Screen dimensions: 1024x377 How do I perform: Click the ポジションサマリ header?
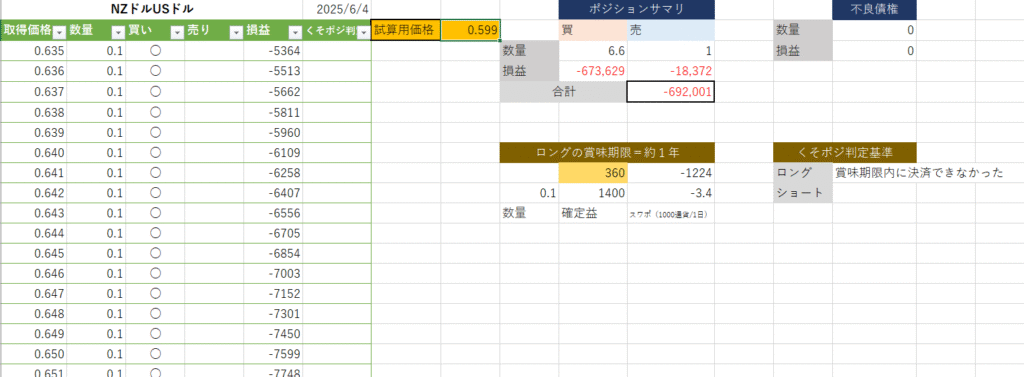637,10
